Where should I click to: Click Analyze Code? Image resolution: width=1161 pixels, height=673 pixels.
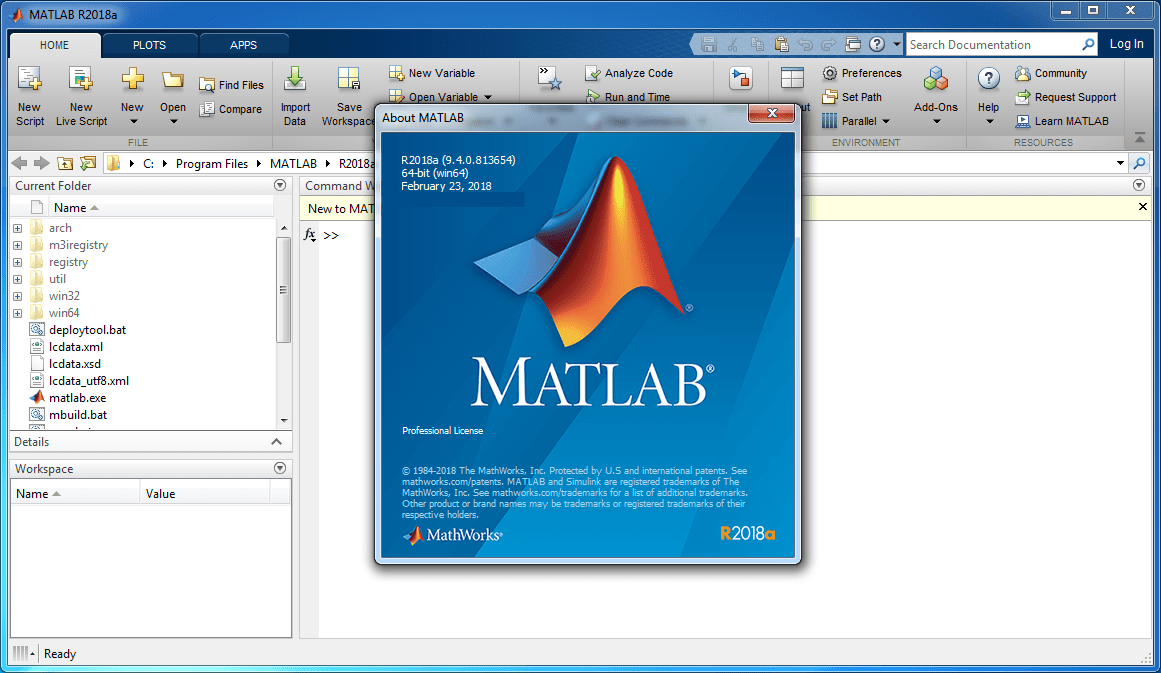tap(629, 73)
